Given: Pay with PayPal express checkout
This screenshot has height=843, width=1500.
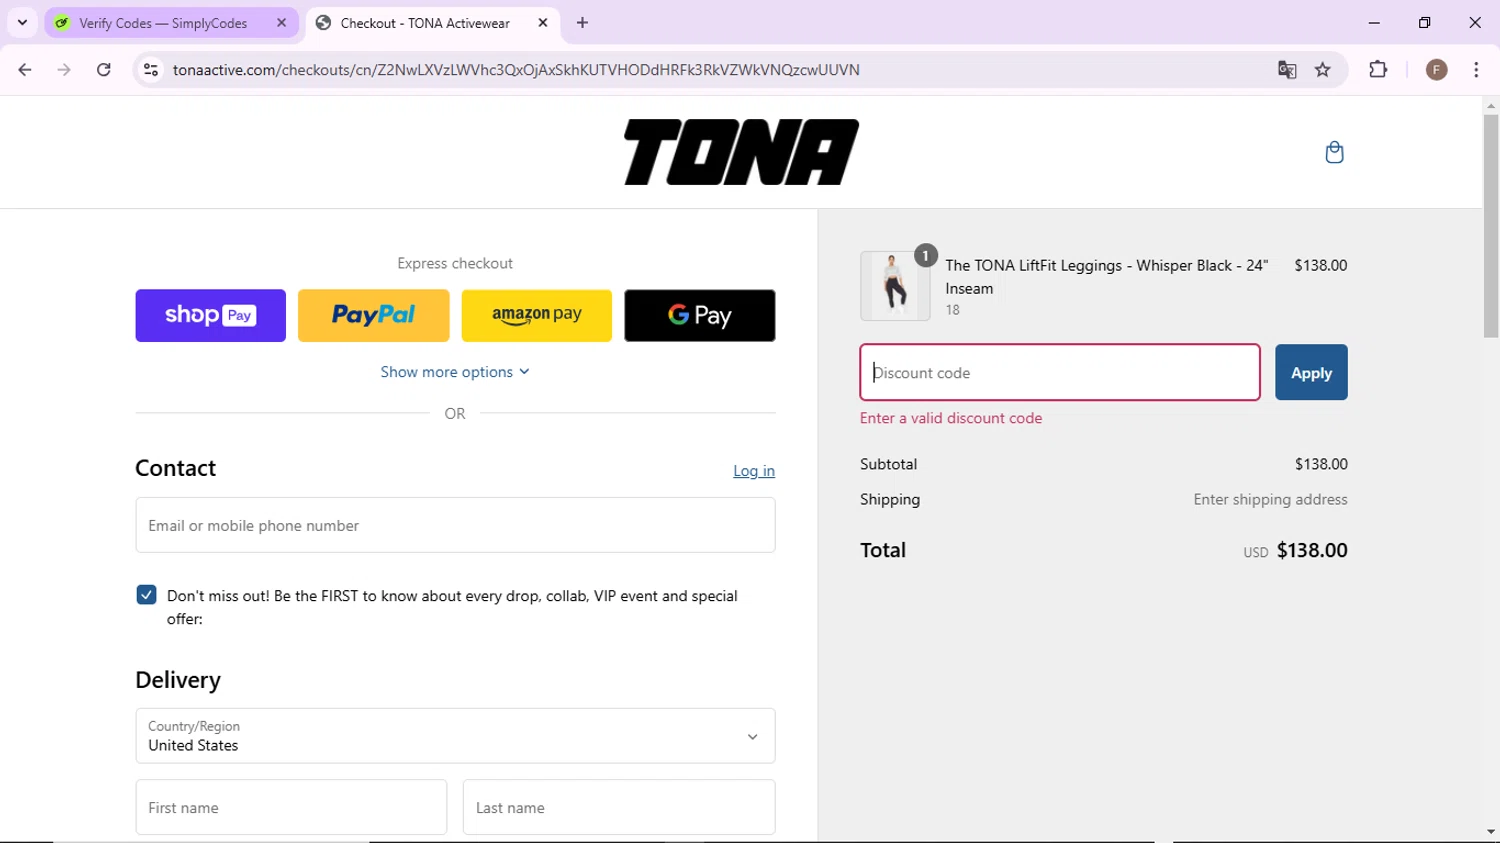Looking at the screenshot, I should point(374,316).
